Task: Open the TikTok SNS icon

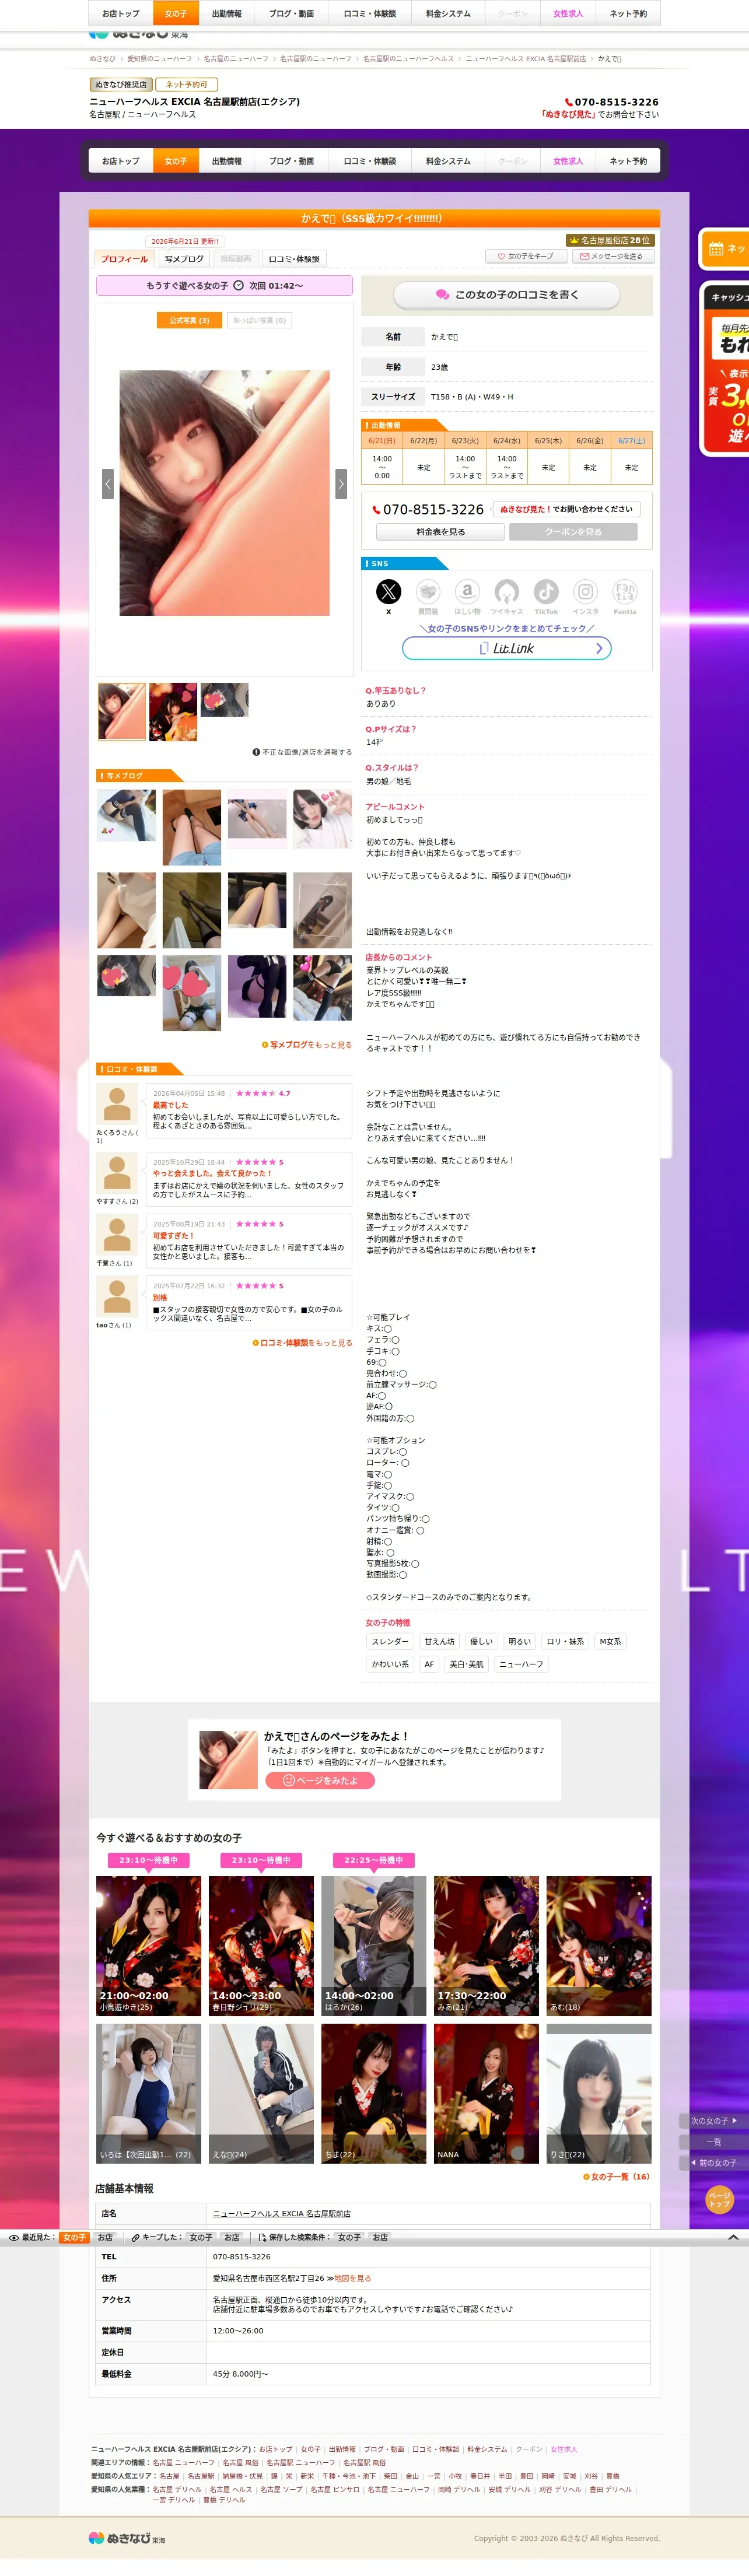Action: pyautogui.click(x=546, y=591)
